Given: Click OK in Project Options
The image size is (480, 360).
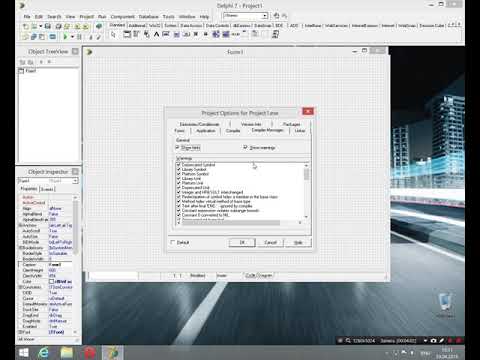Looking at the screenshot, I should coord(242,242).
